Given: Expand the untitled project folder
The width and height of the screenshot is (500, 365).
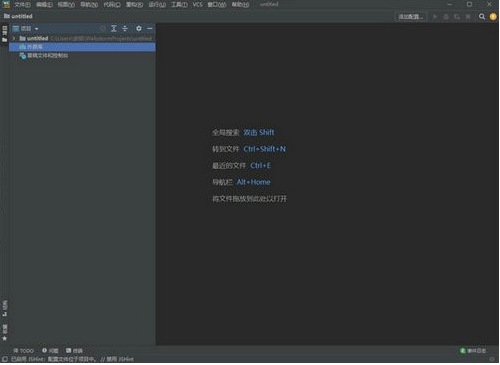Looking at the screenshot, I should [14, 38].
